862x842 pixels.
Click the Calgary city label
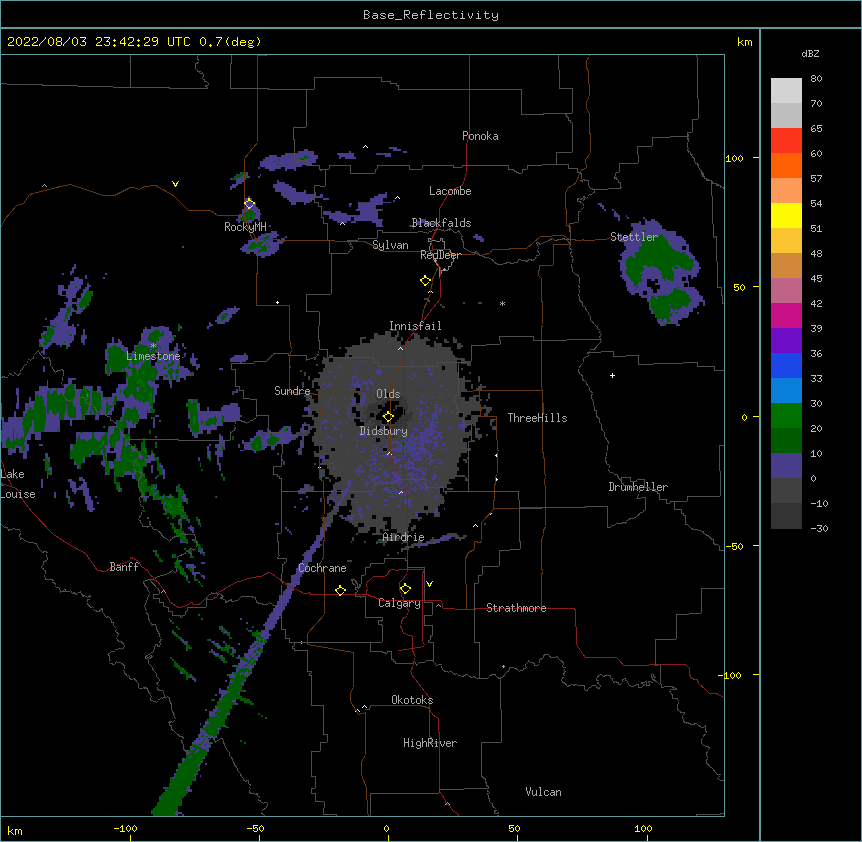point(400,603)
